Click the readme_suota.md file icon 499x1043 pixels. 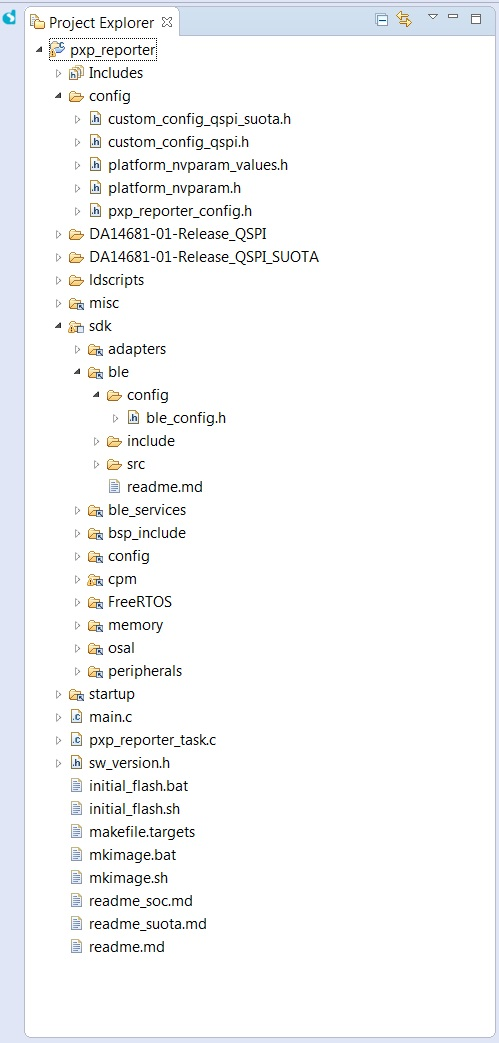click(77, 924)
